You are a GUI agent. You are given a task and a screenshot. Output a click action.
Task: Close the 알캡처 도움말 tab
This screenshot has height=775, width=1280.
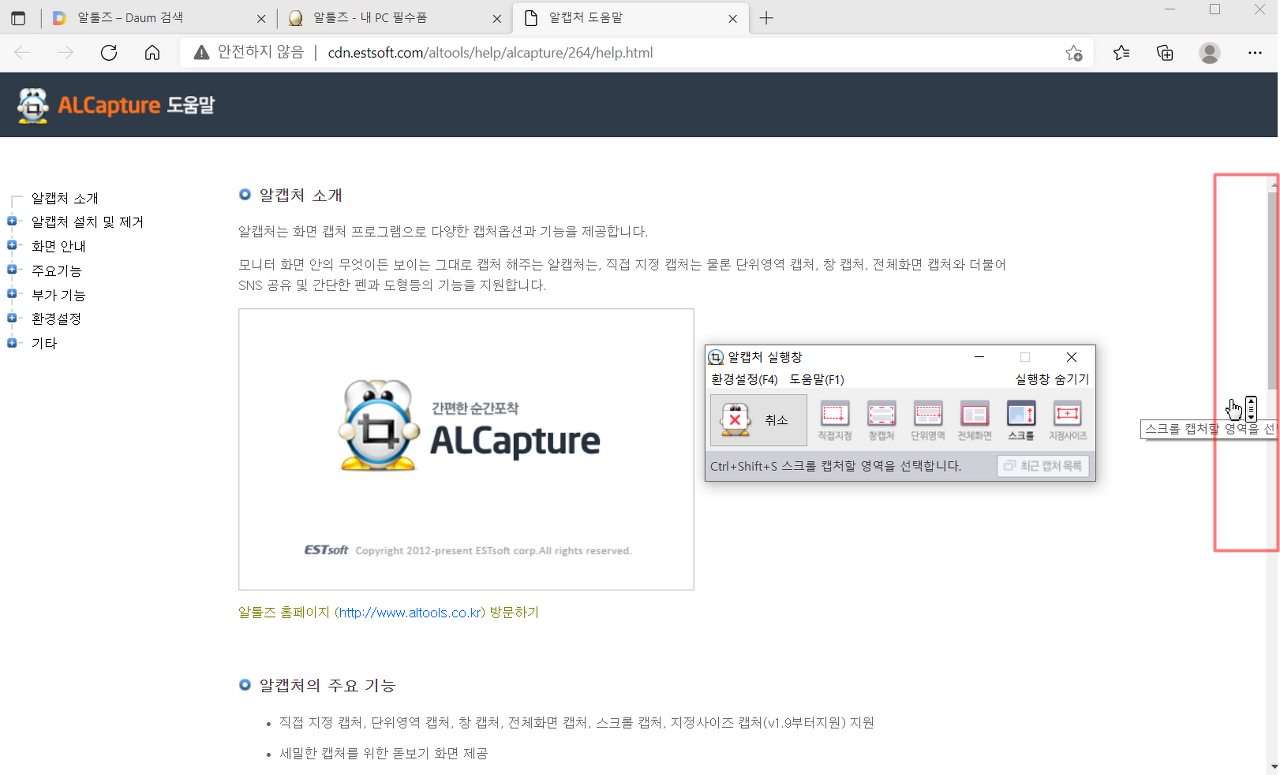[x=733, y=18]
